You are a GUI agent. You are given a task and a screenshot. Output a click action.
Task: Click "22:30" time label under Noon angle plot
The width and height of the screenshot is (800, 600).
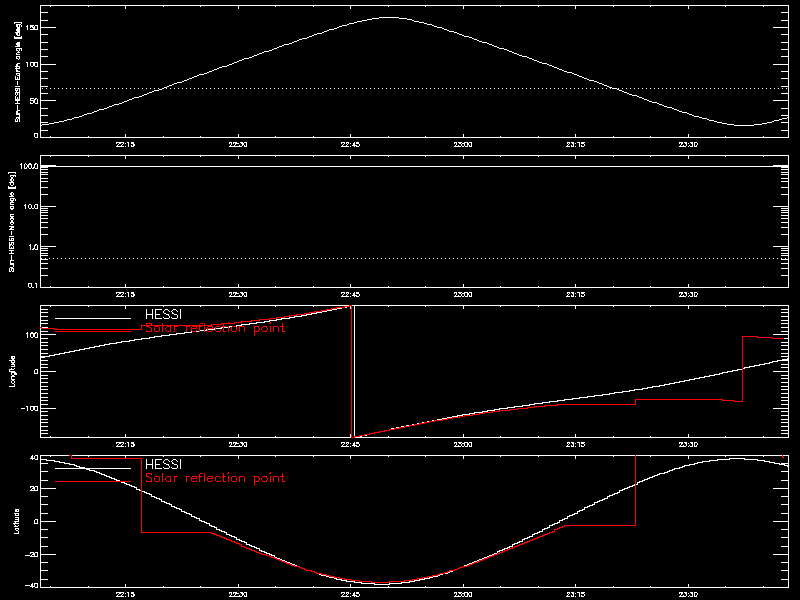tap(238, 295)
